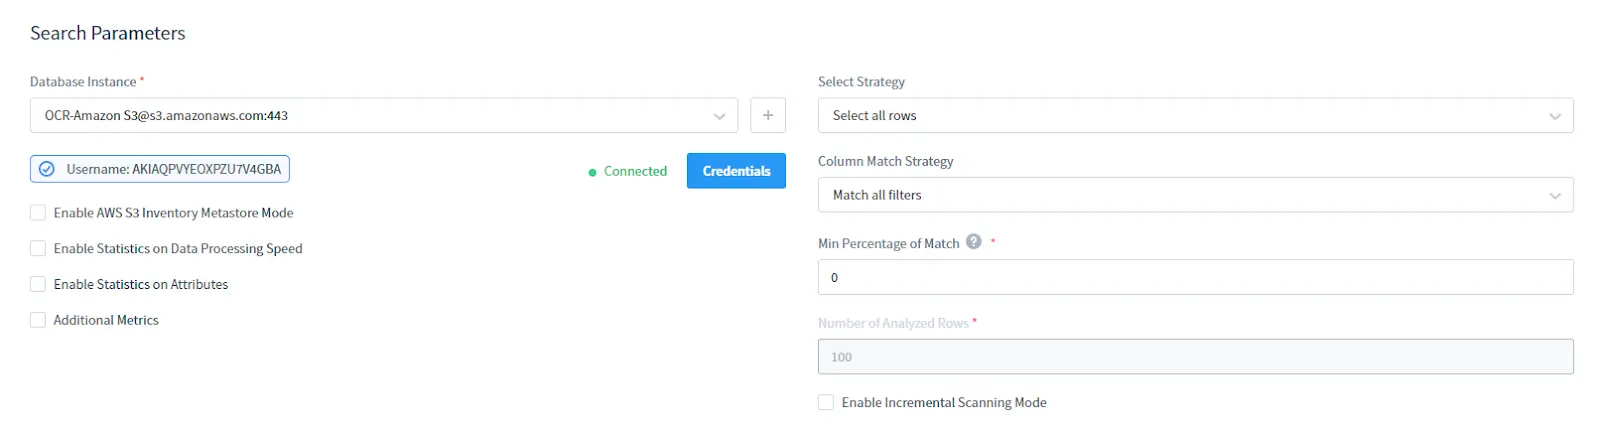This screenshot has height=434, width=1600.
Task: Enable AWS S3 Inventory Metastore Mode
Action: point(38,213)
